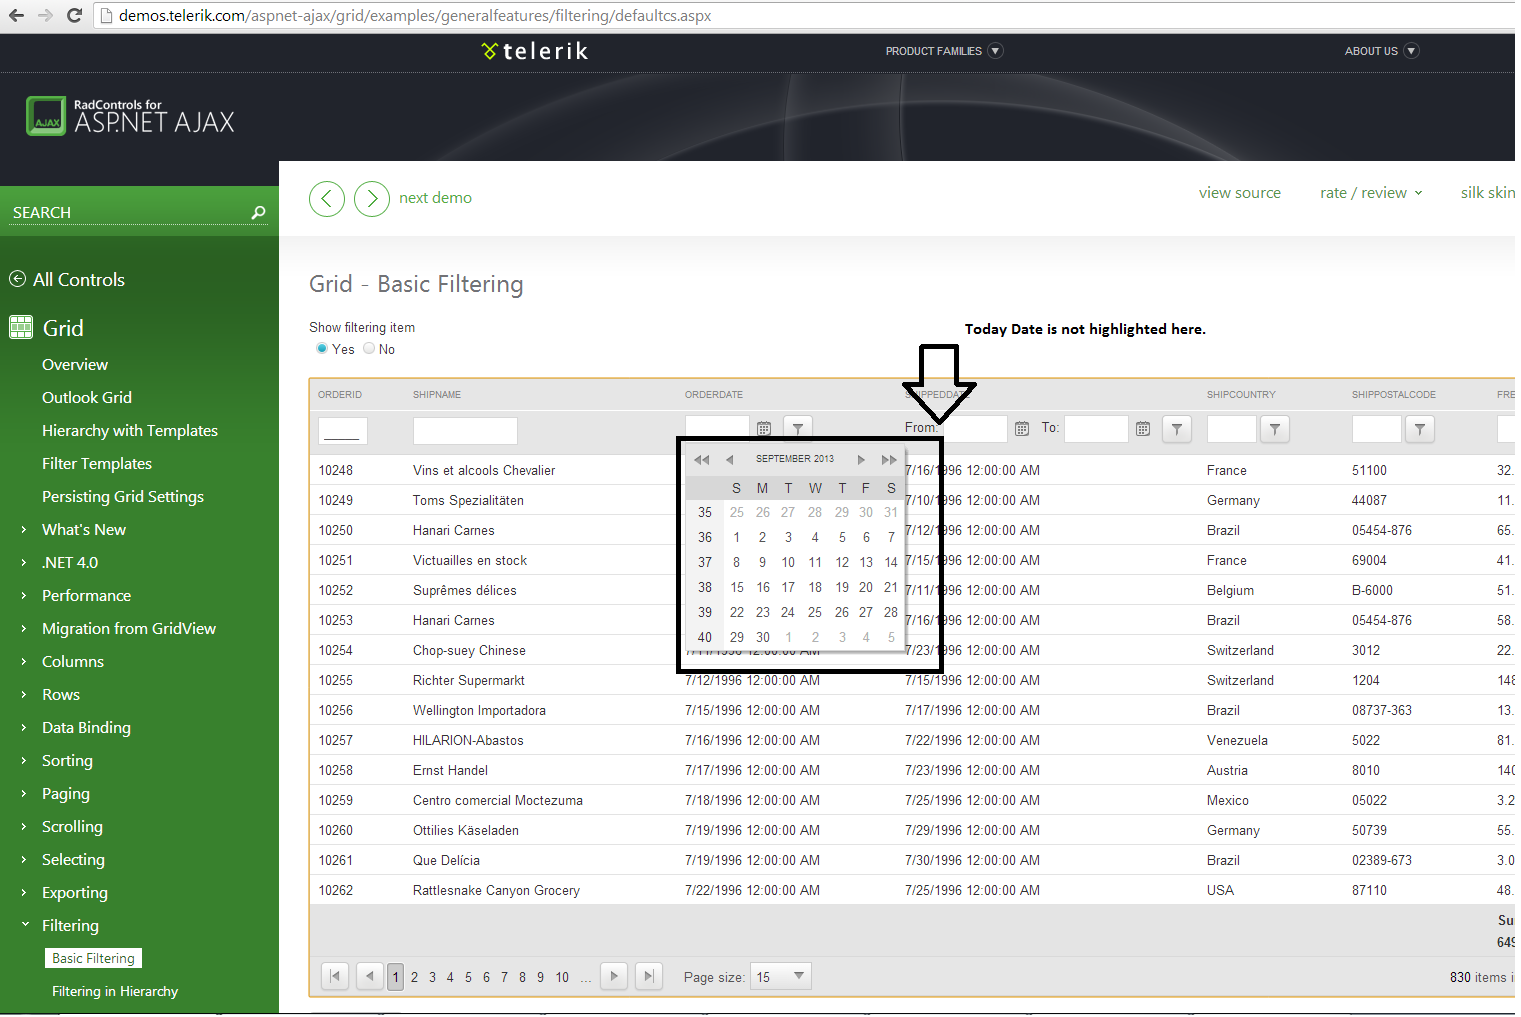Expand the Migration from GridView section
The height and width of the screenshot is (1017, 1521).
(x=24, y=629)
